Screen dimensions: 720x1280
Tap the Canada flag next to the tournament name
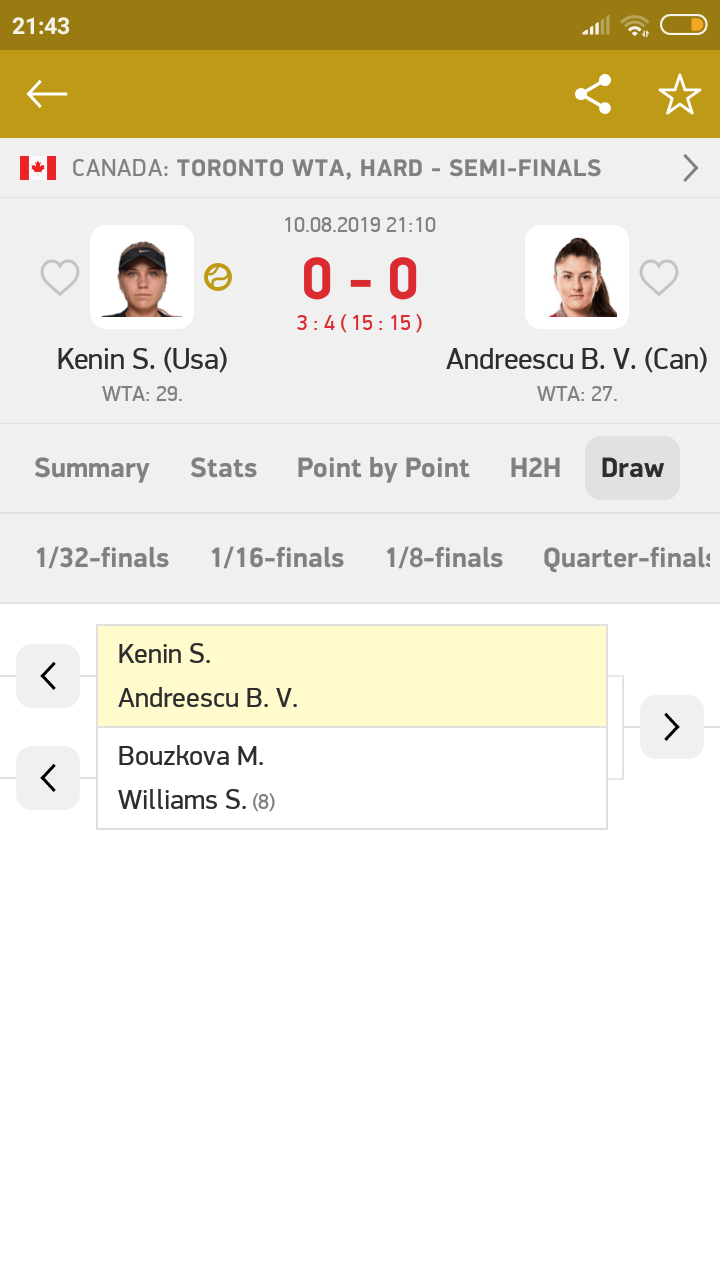(x=38, y=168)
